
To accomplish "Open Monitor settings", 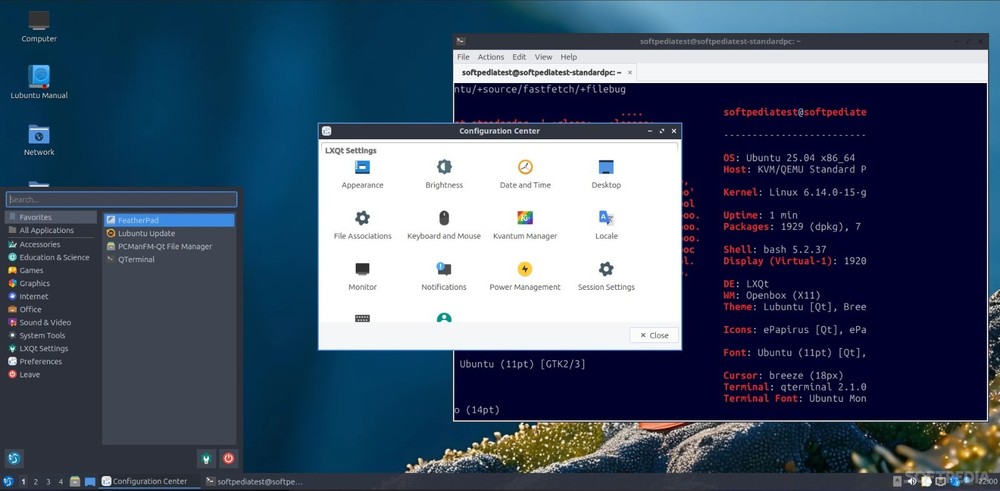I will click(362, 276).
